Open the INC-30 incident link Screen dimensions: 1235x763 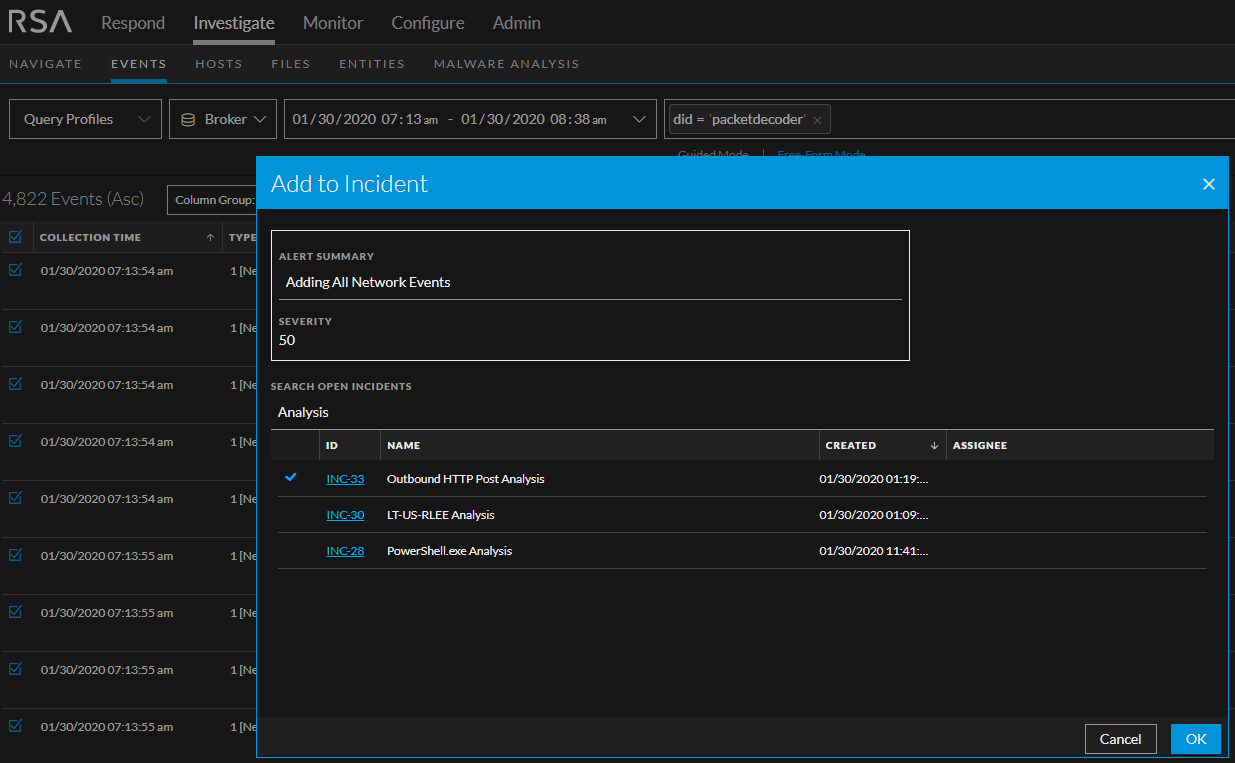pyautogui.click(x=345, y=515)
